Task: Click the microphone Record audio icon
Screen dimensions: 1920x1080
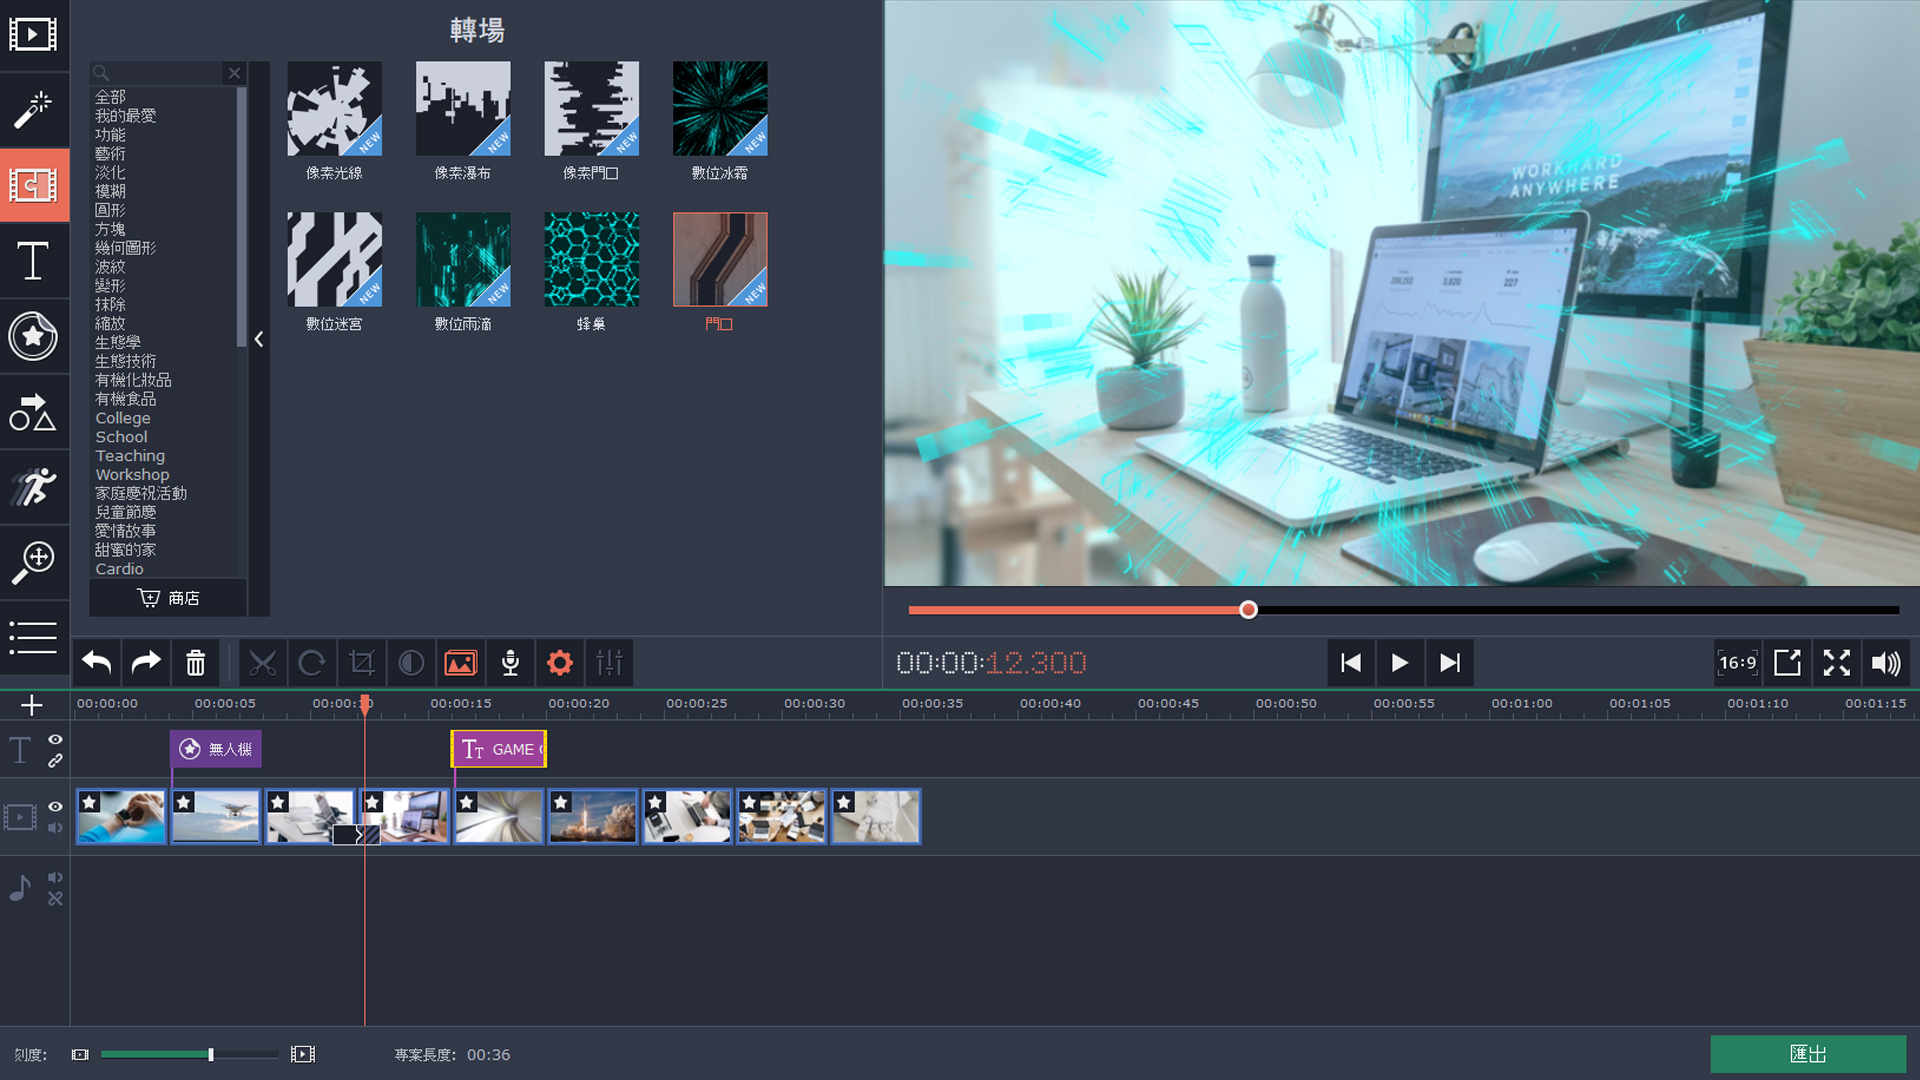Action: pyautogui.click(x=510, y=663)
